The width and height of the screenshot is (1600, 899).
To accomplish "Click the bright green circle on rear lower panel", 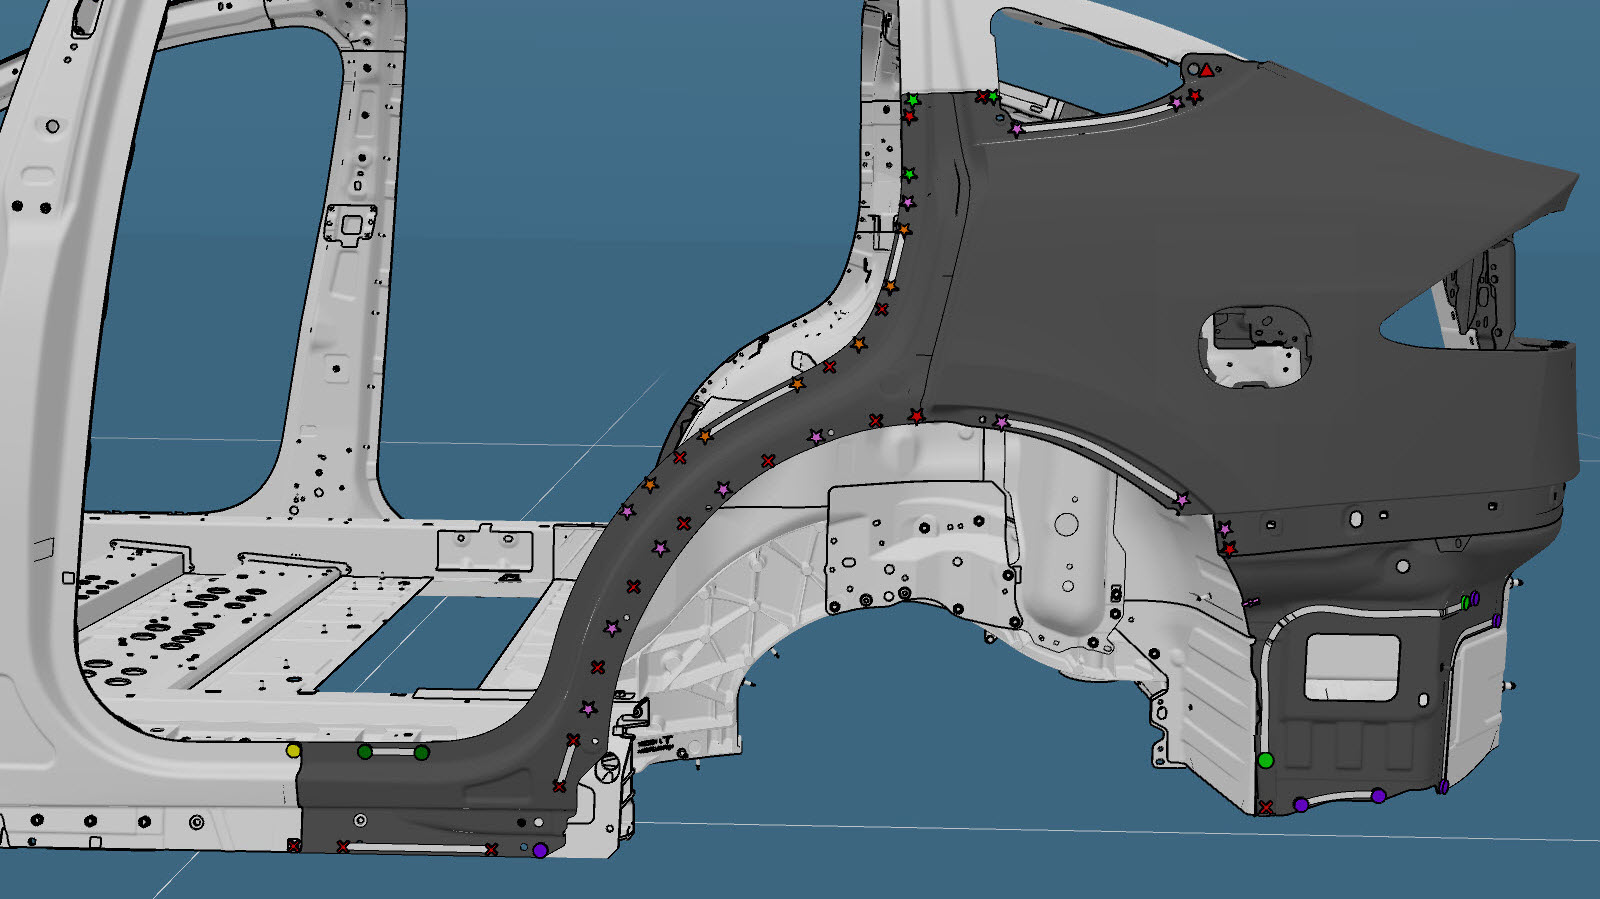I will pos(1265,761).
